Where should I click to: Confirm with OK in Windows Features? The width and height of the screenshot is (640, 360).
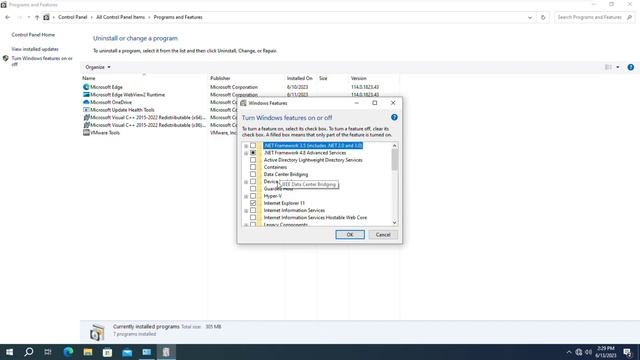click(x=350, y=235)
